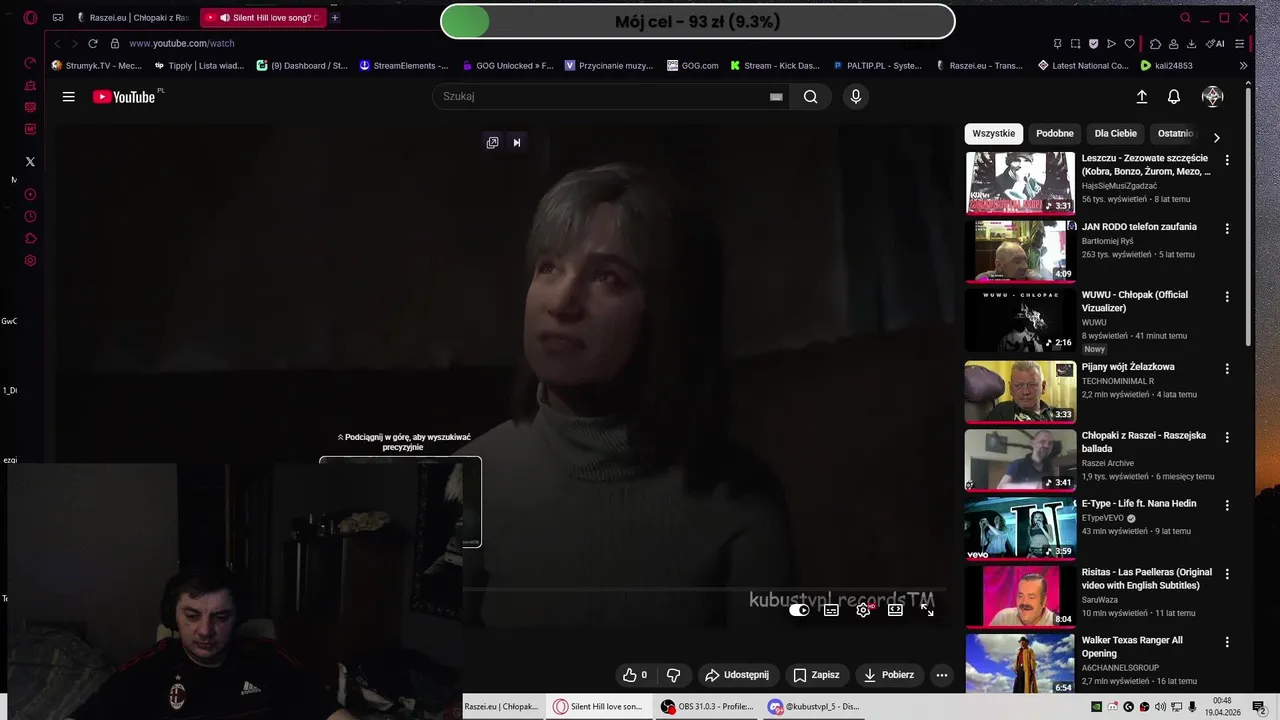Expand hidden bookmarks with double chevron
This screenshot has height=720, width=1280.
[x=1243, y=66]
